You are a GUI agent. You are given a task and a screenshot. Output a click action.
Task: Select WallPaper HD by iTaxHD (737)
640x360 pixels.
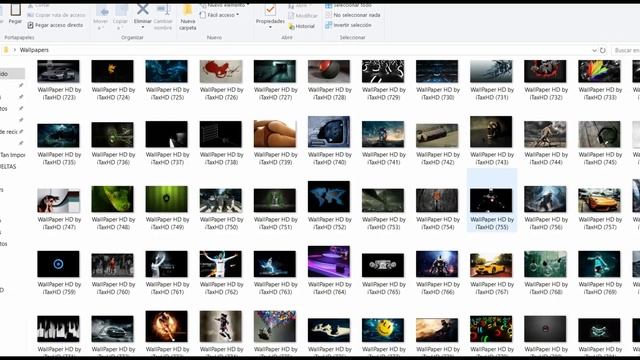pyautogui.click(x=167, y=142)
